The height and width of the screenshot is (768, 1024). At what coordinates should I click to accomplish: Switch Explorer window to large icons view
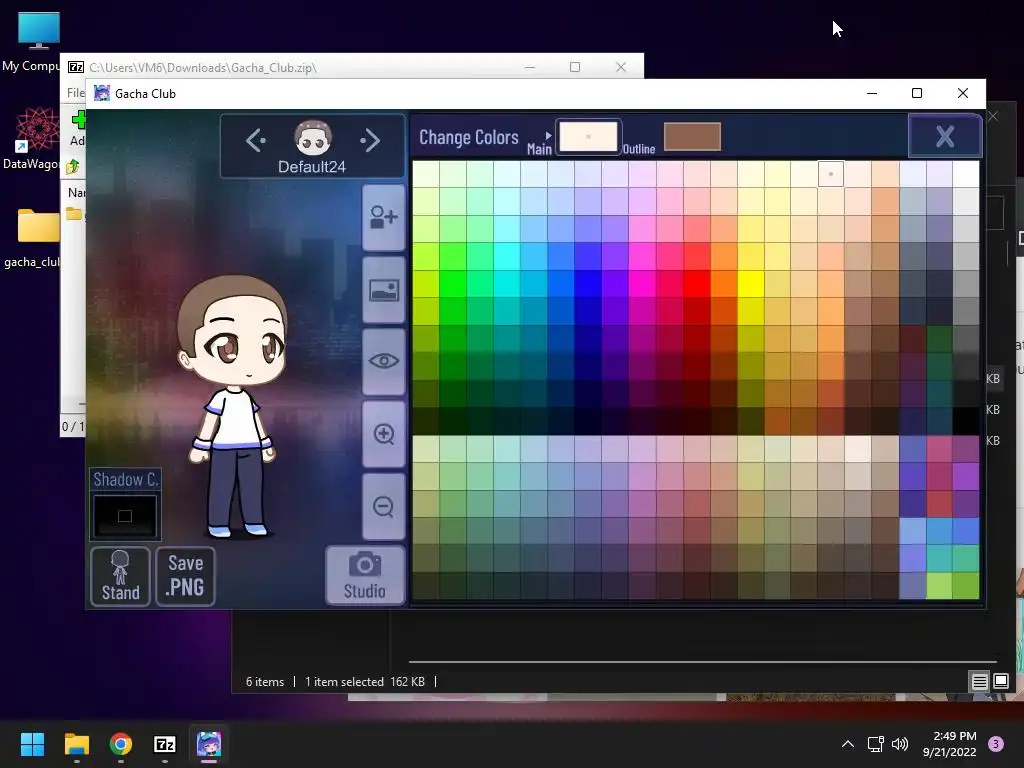pyautogui.click(x=1001, y=682)
